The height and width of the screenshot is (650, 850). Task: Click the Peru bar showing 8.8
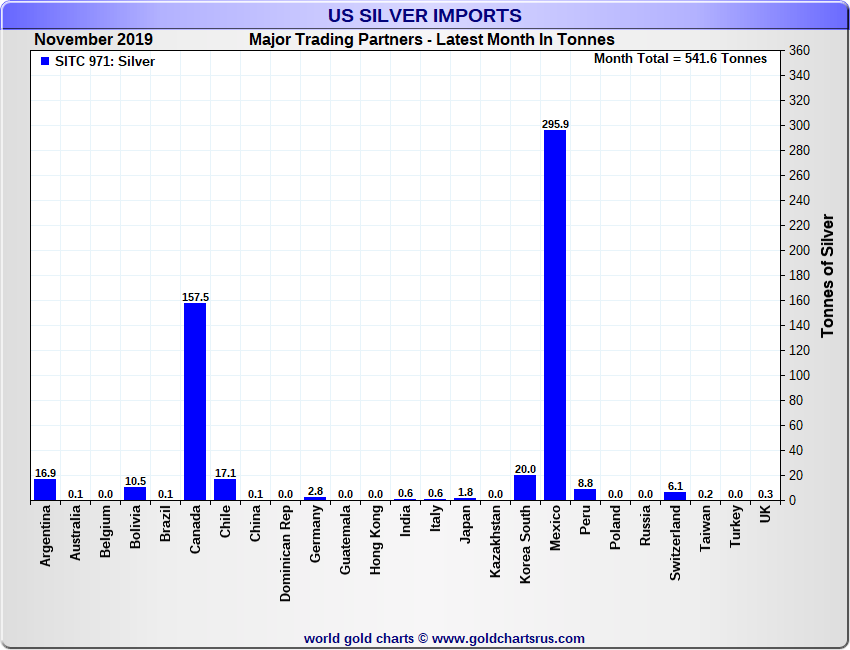585,495
